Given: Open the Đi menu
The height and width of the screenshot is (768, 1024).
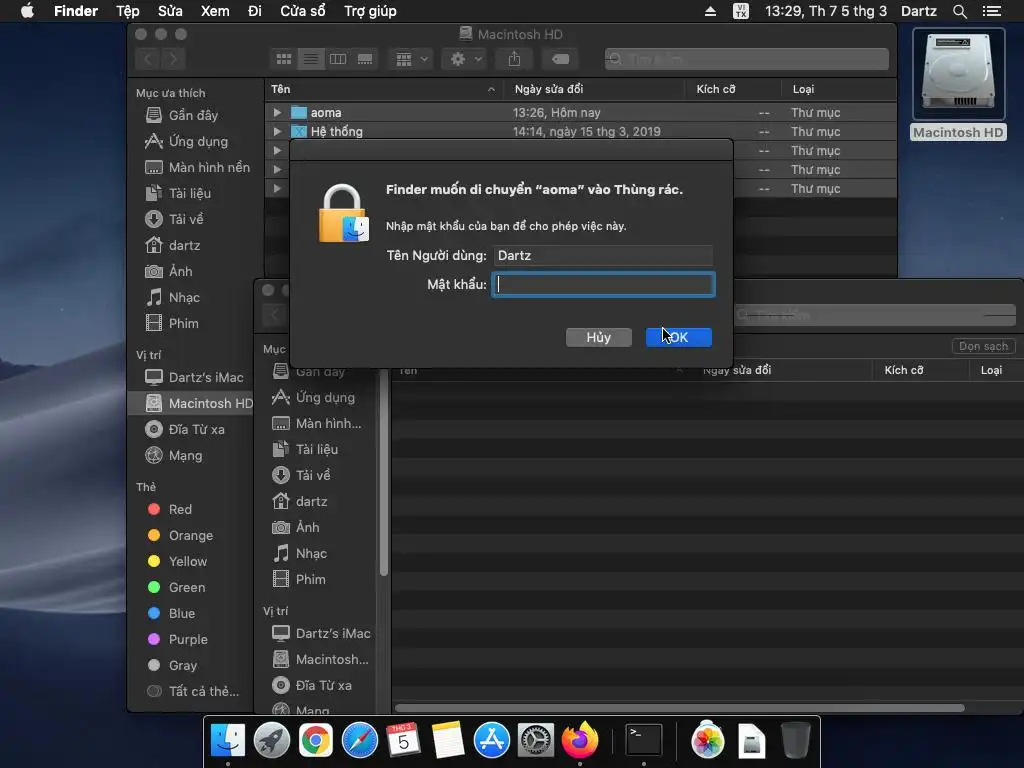Looking at the screenshot, I should tap(255, 11).
